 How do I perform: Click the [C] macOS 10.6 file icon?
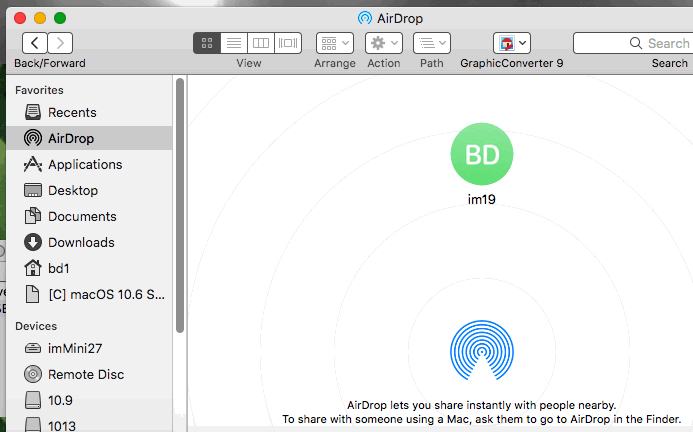(x=32, y=294)
